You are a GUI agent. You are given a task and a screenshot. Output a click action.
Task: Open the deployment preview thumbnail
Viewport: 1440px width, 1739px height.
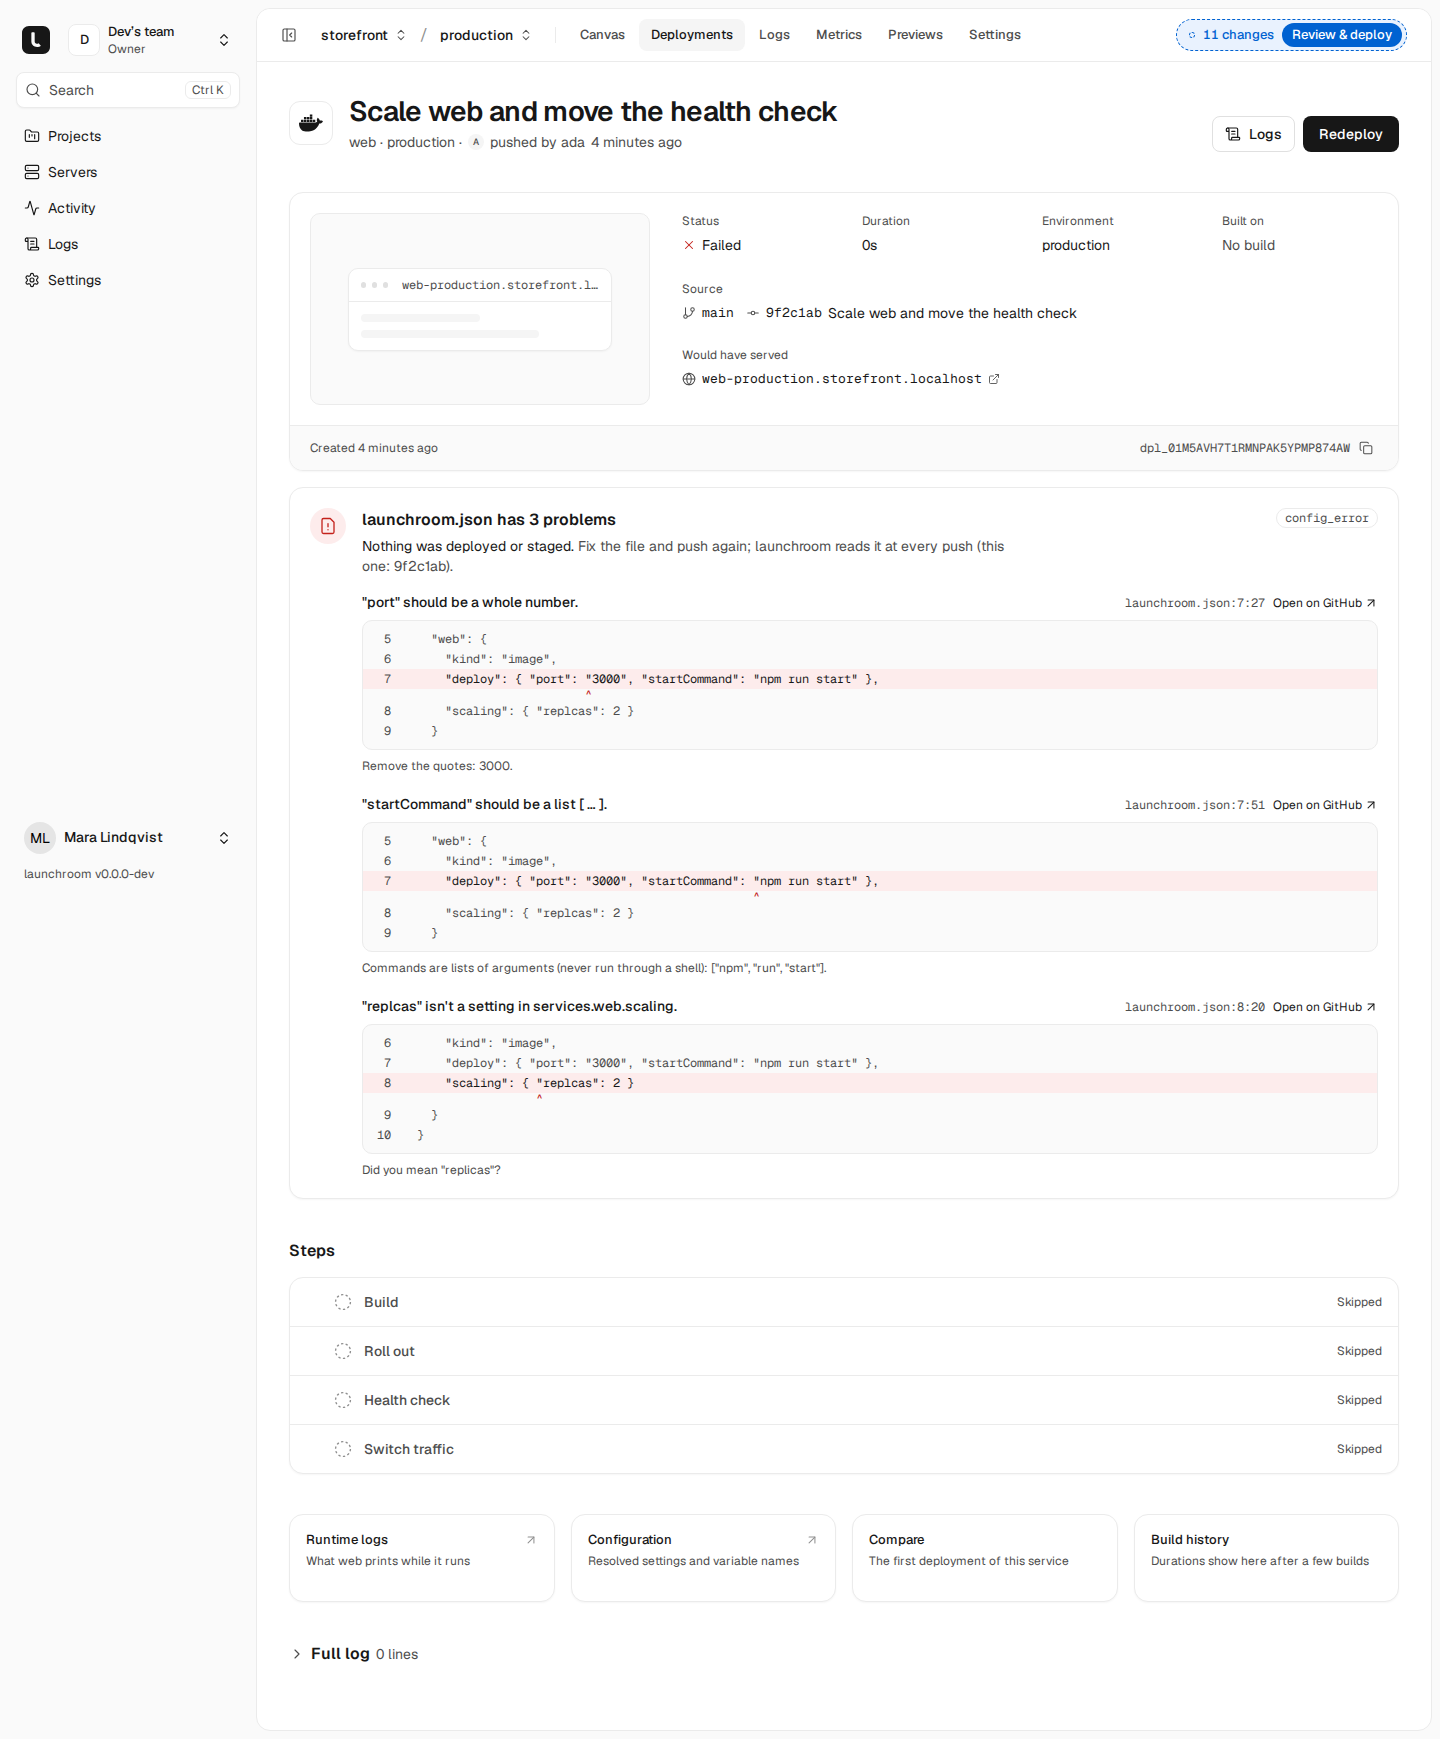pos(480,309)
